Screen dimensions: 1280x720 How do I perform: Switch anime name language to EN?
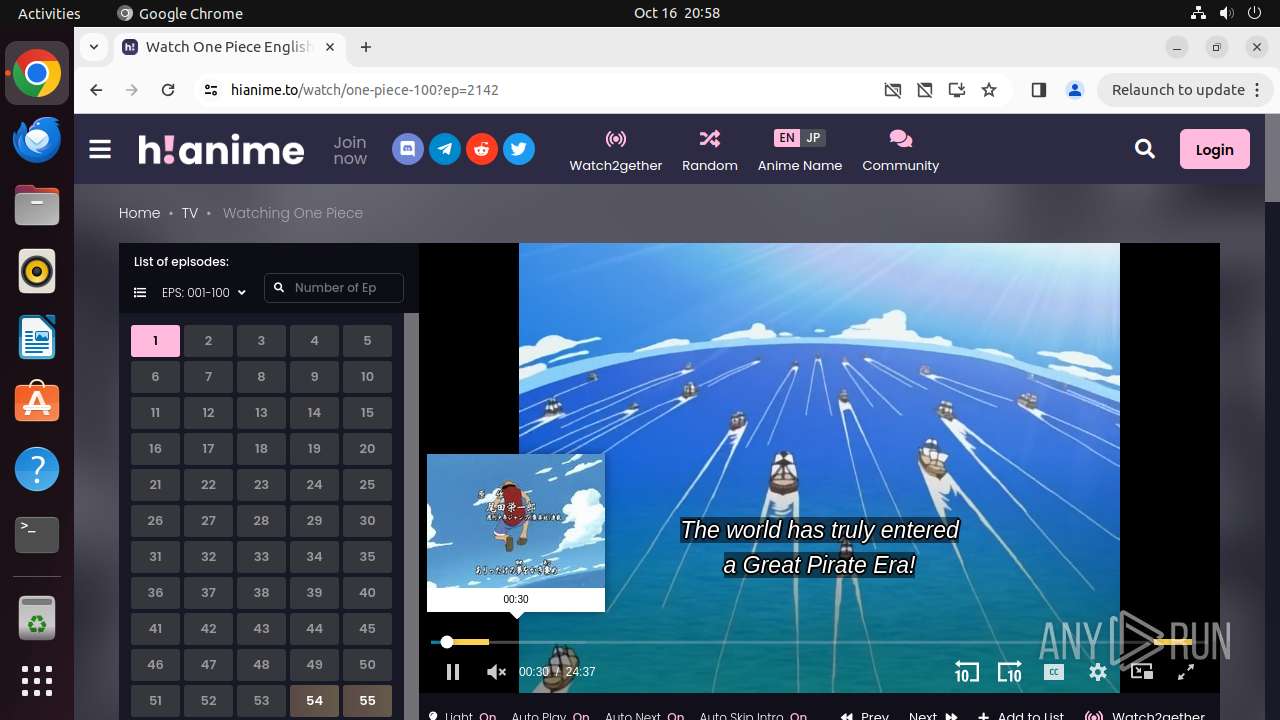787,138
